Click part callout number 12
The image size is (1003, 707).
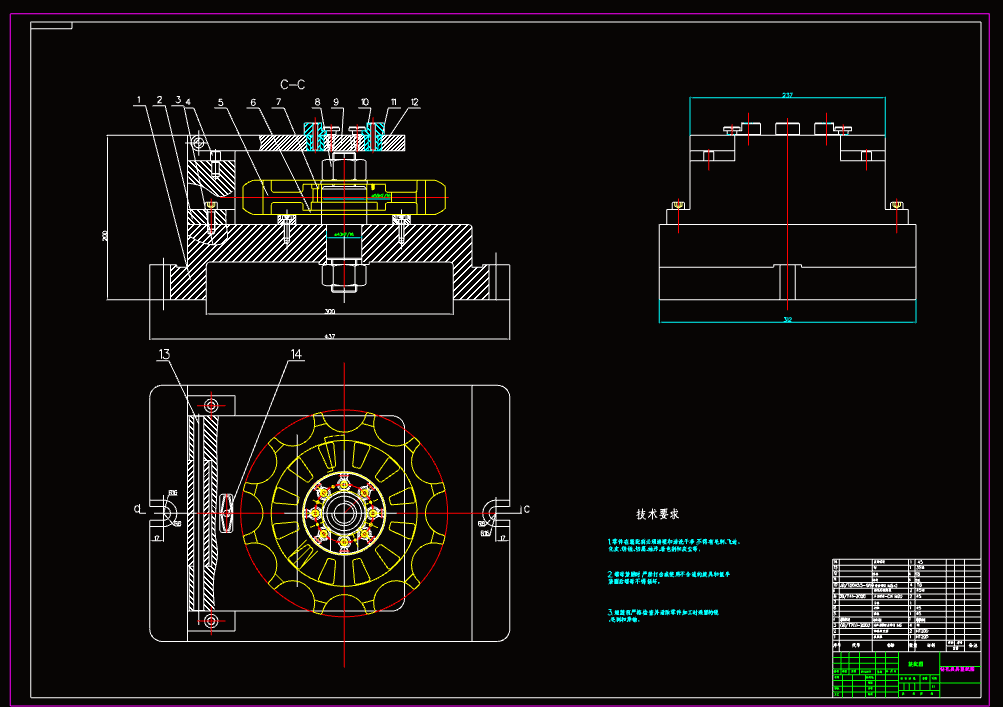coord(415,102)
